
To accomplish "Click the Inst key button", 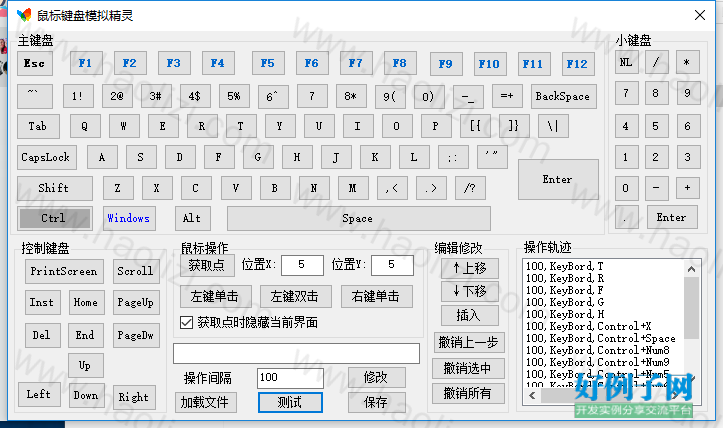I will tap(42, 303).
